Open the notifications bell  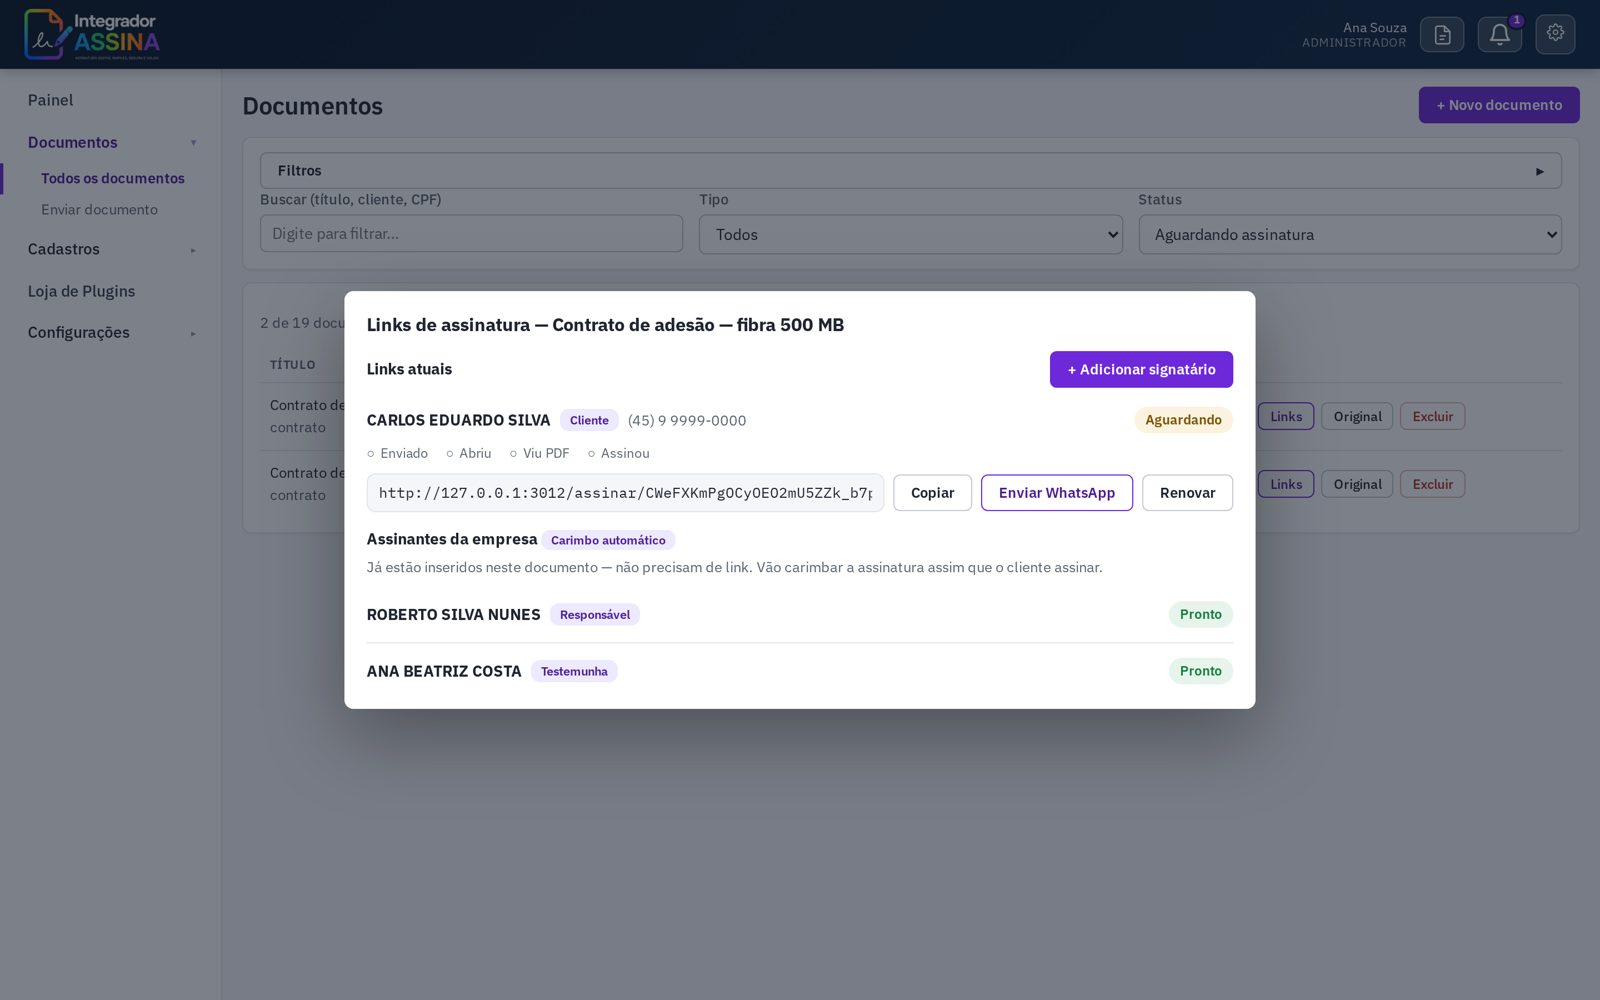click(x=1499, y=35)
